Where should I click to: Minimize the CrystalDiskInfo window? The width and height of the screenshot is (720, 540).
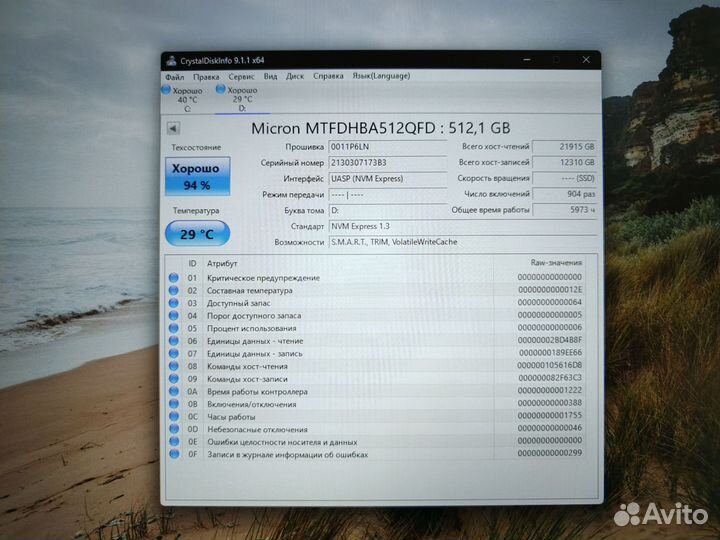[x=527, y=60]
